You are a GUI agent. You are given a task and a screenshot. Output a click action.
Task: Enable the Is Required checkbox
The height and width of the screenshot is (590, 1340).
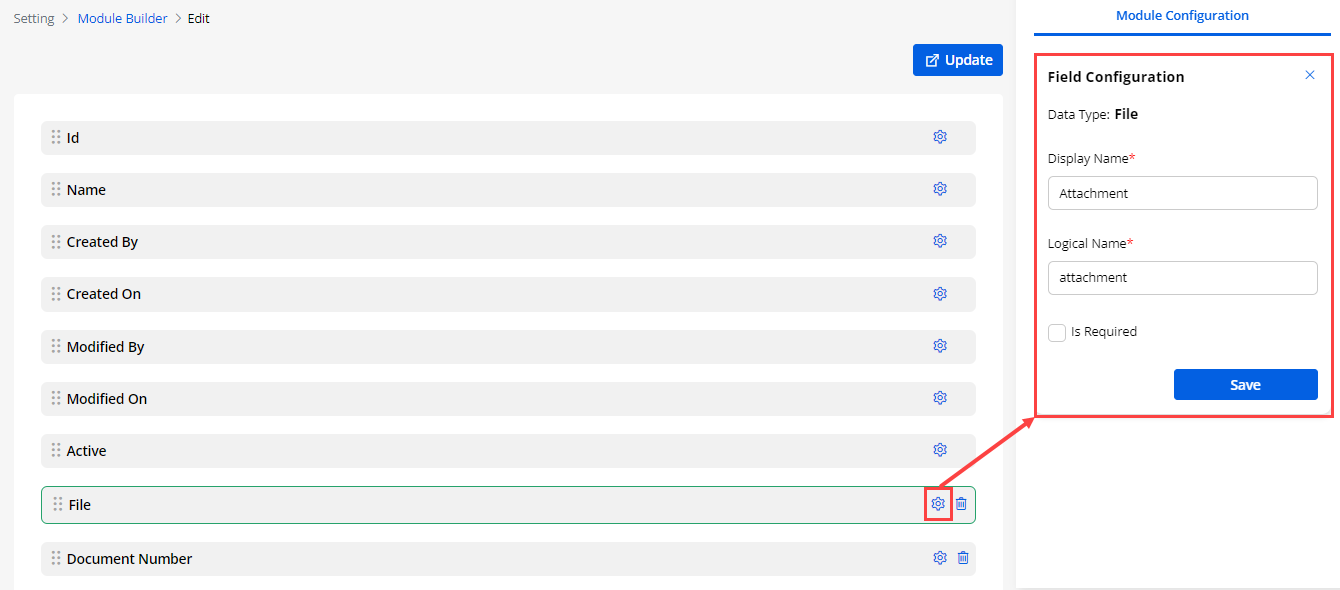pos(1057,333)
